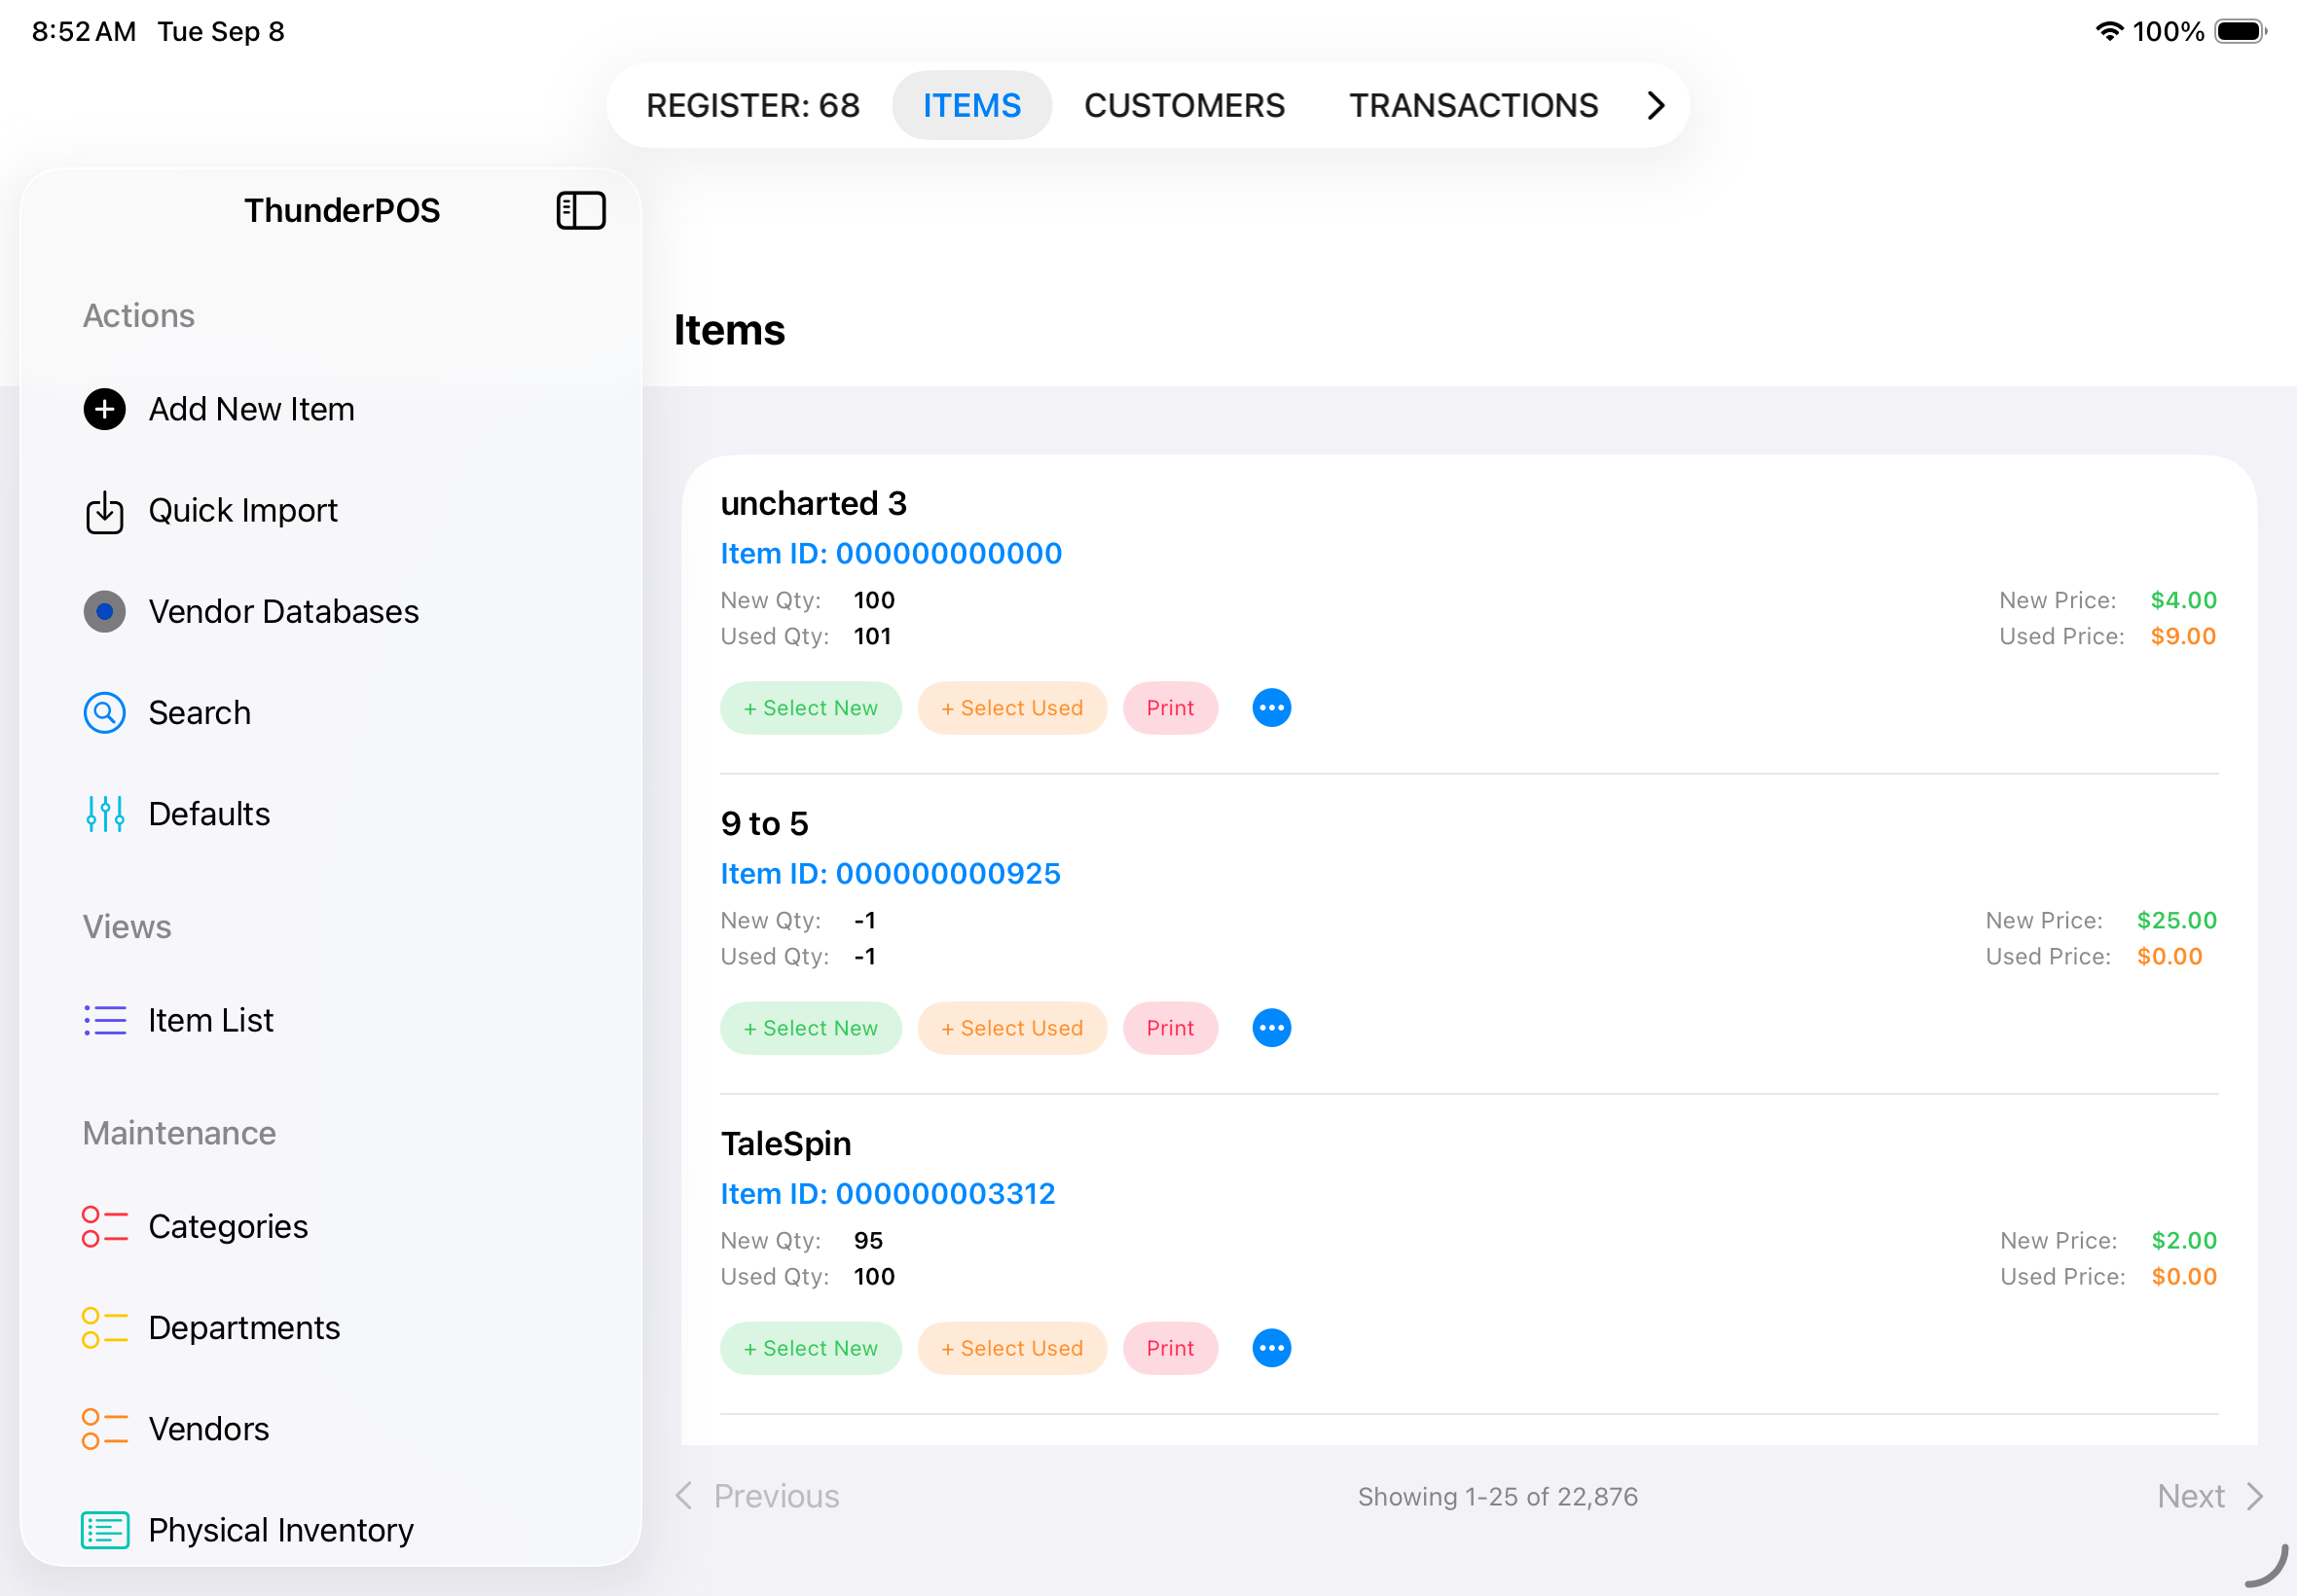
Task: Toggle the sidebar panel icon
Action: [581, 211]
